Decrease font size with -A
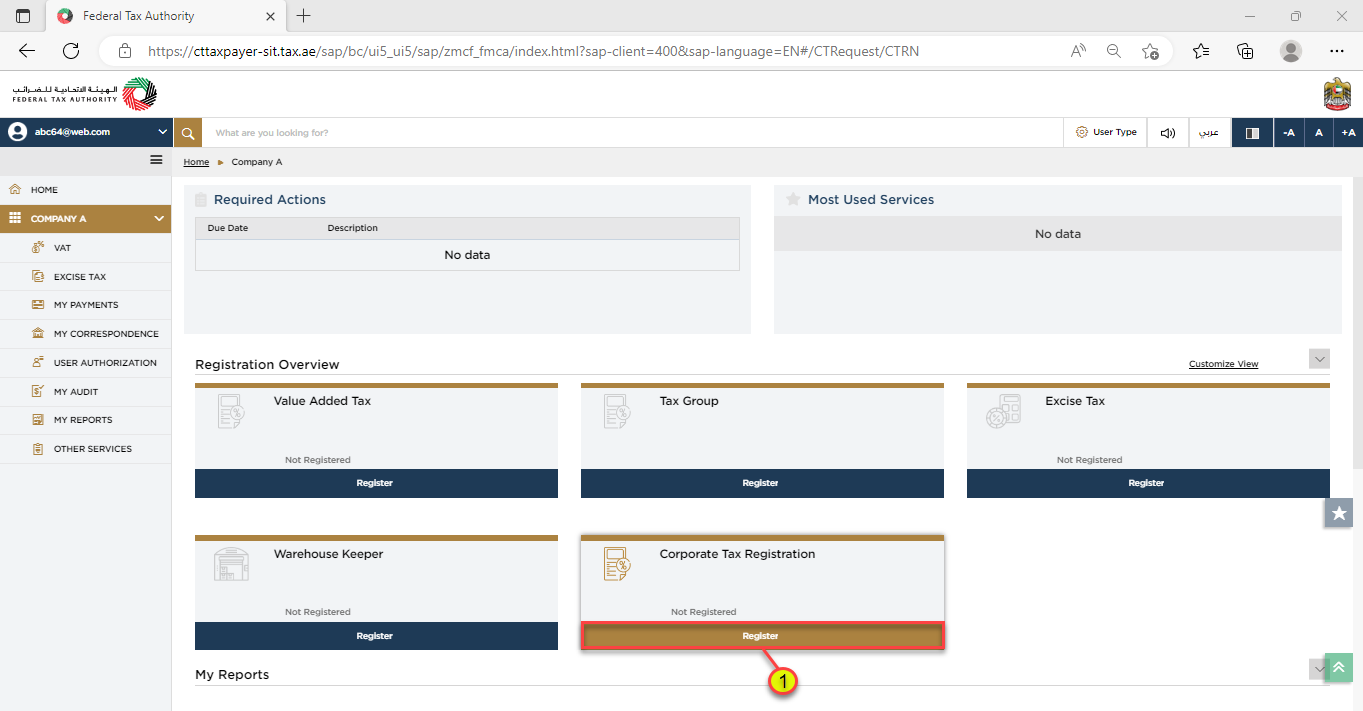This screenshot has height=711, width=1363. [1289, 132]
